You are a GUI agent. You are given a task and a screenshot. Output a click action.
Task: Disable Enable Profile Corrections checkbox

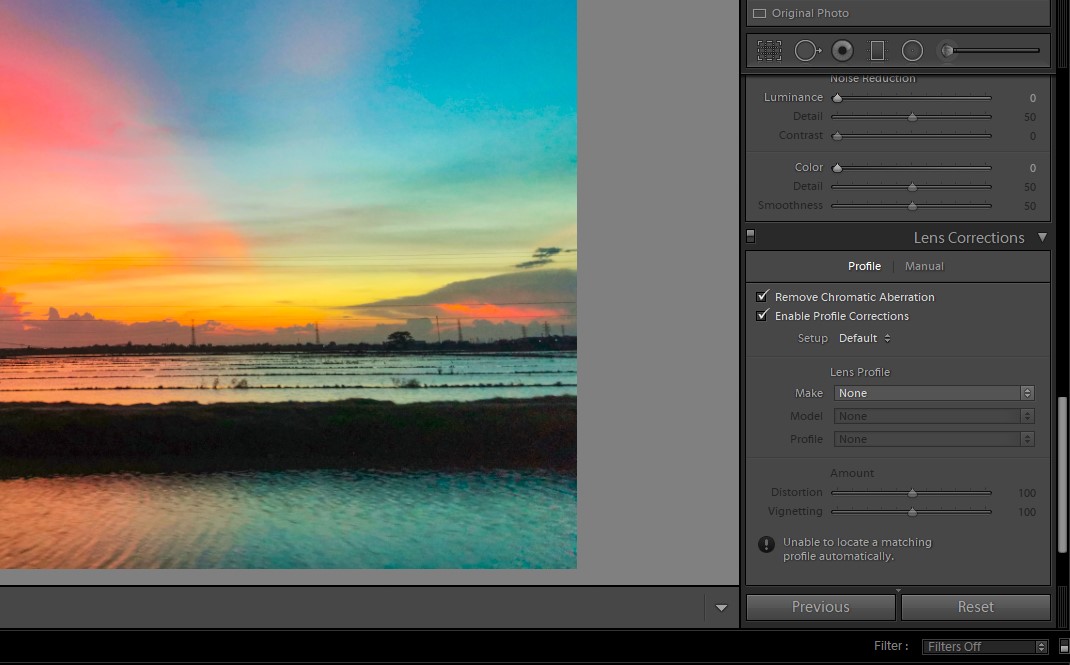(x=763, y=316)
